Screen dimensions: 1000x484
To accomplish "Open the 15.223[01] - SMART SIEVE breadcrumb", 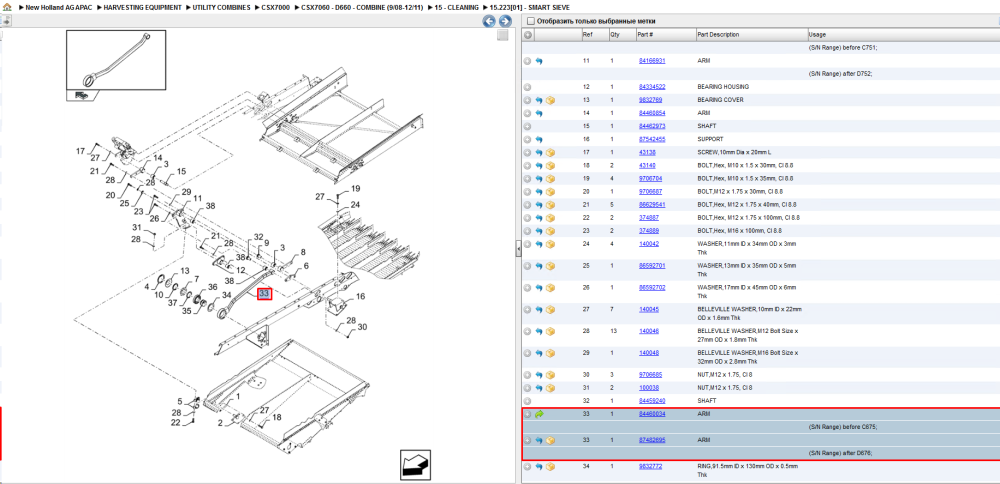I will pyautogui.click(x=527, y=7).
